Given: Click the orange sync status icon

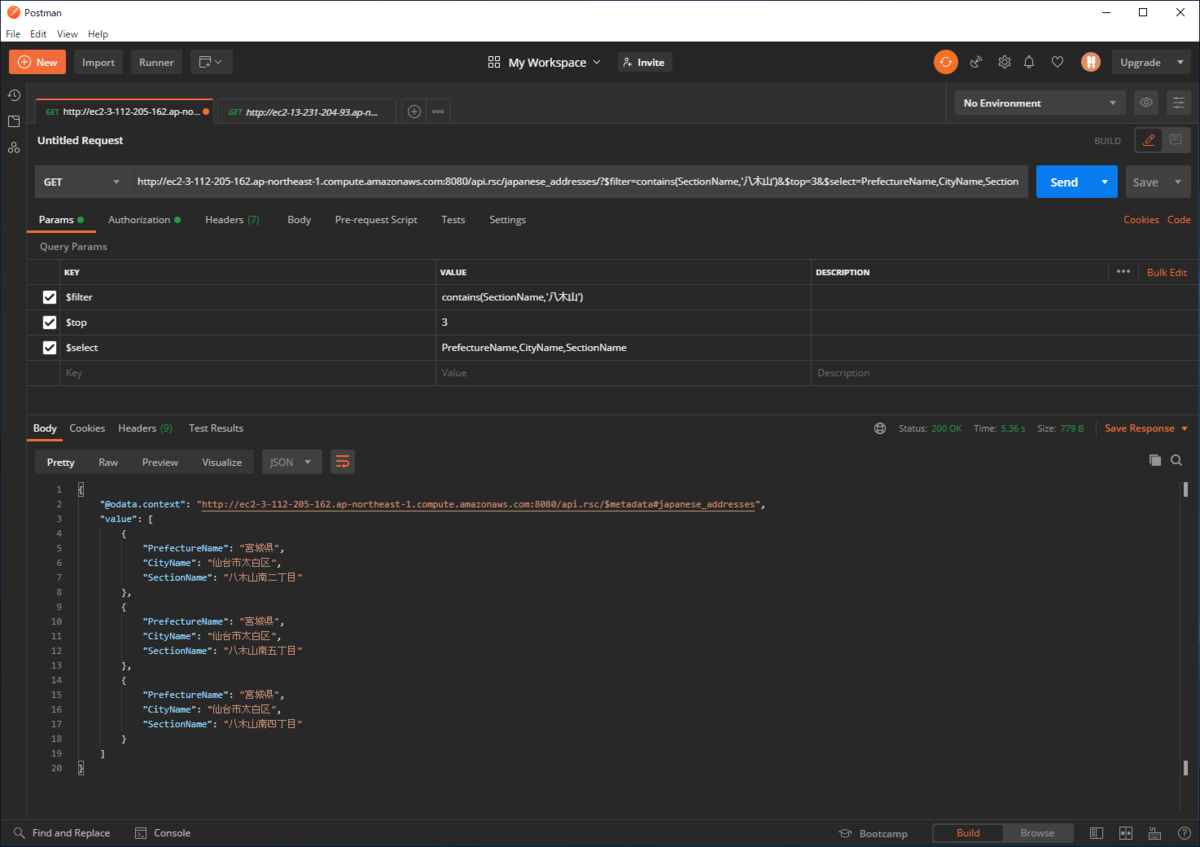Looking at the screenshot, I should click(945, 62).
